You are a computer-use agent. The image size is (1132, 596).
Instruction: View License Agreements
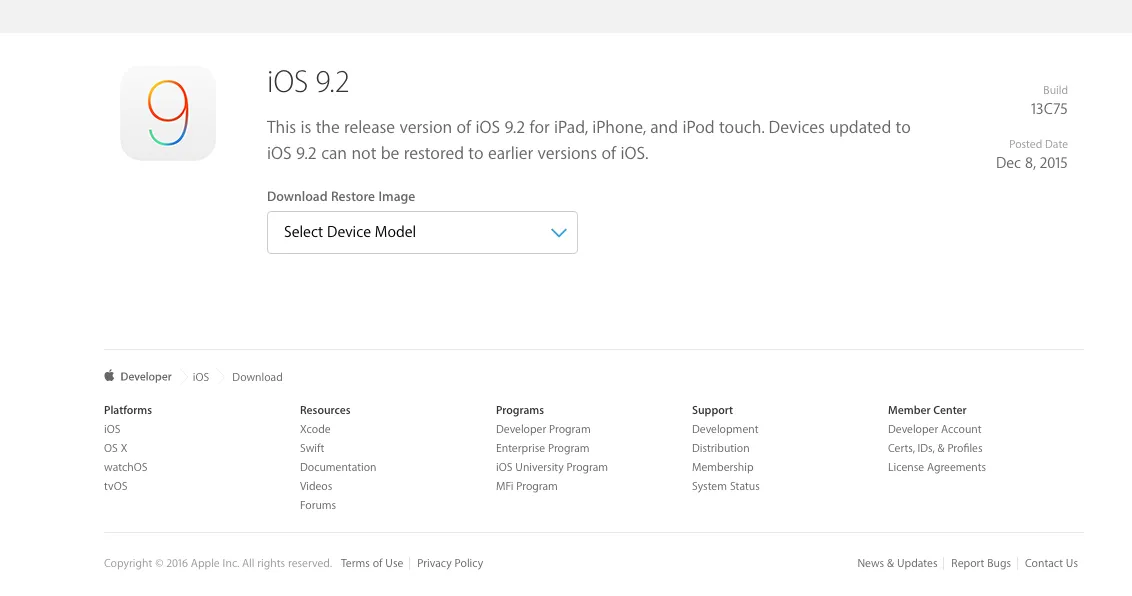936,467
